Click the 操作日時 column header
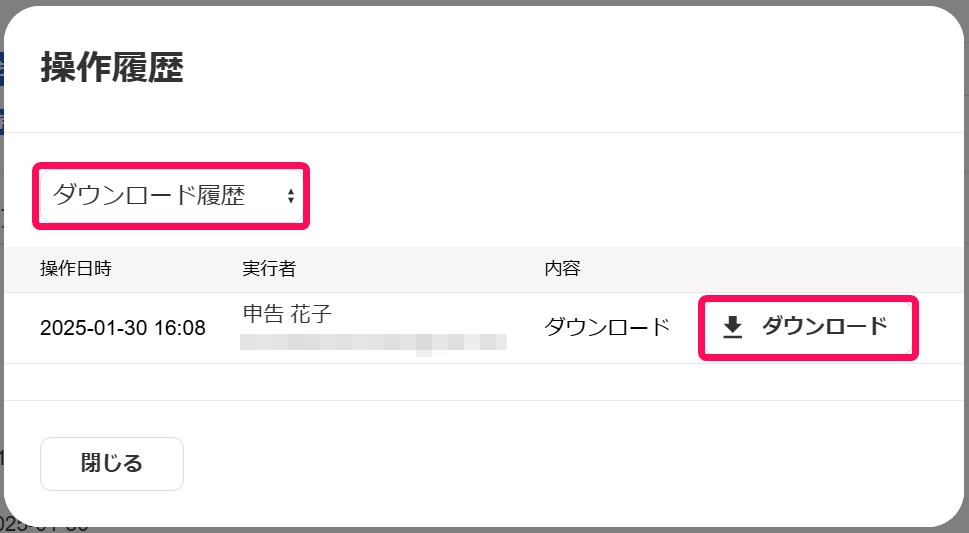This screenshot has width=969, height=533. tap(76, 269)
